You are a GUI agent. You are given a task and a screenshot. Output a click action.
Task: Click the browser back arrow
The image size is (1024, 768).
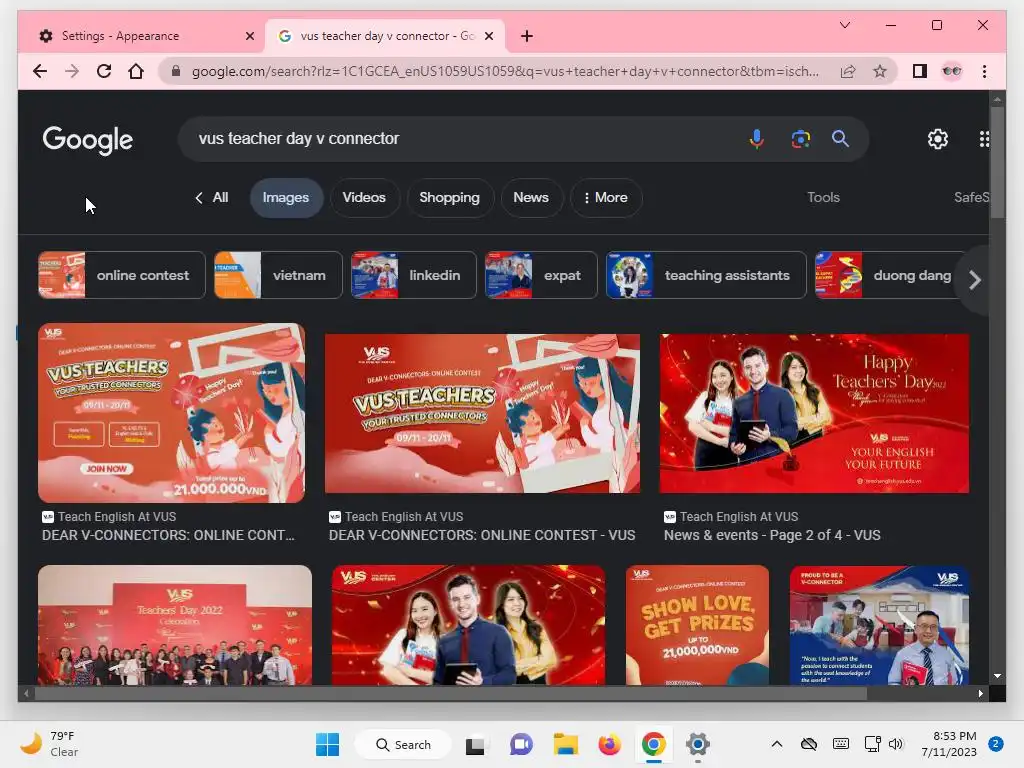(x=40, y=71)
